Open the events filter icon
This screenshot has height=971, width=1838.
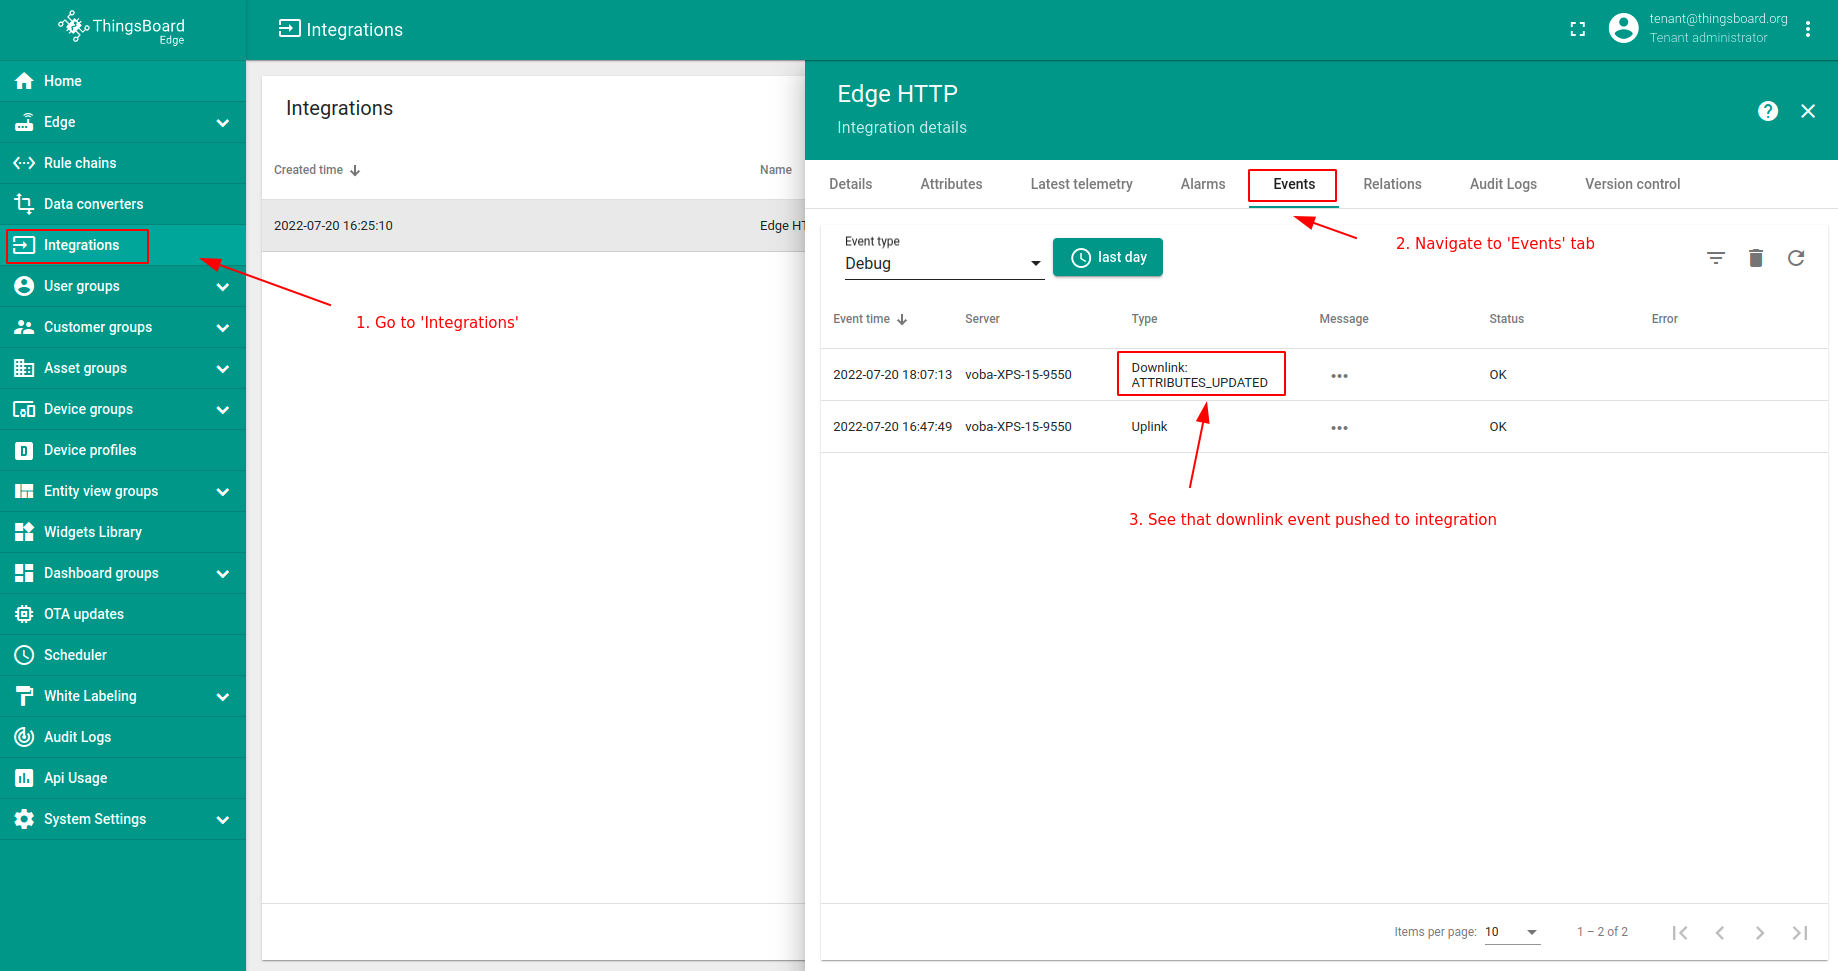point(1716,258)
